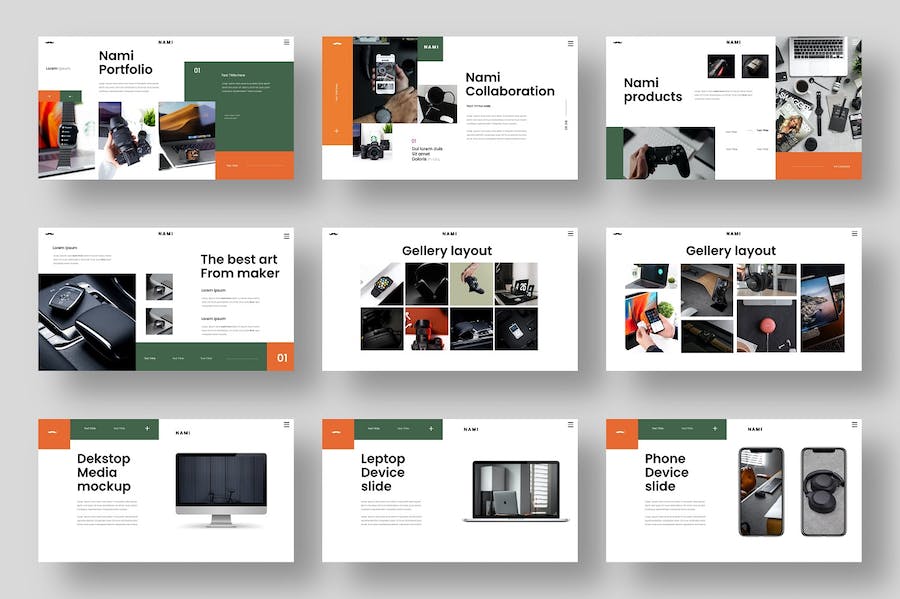900x599 pixels.
Task: Click game controller photo on Nami products slide
Action: [669, 153]
